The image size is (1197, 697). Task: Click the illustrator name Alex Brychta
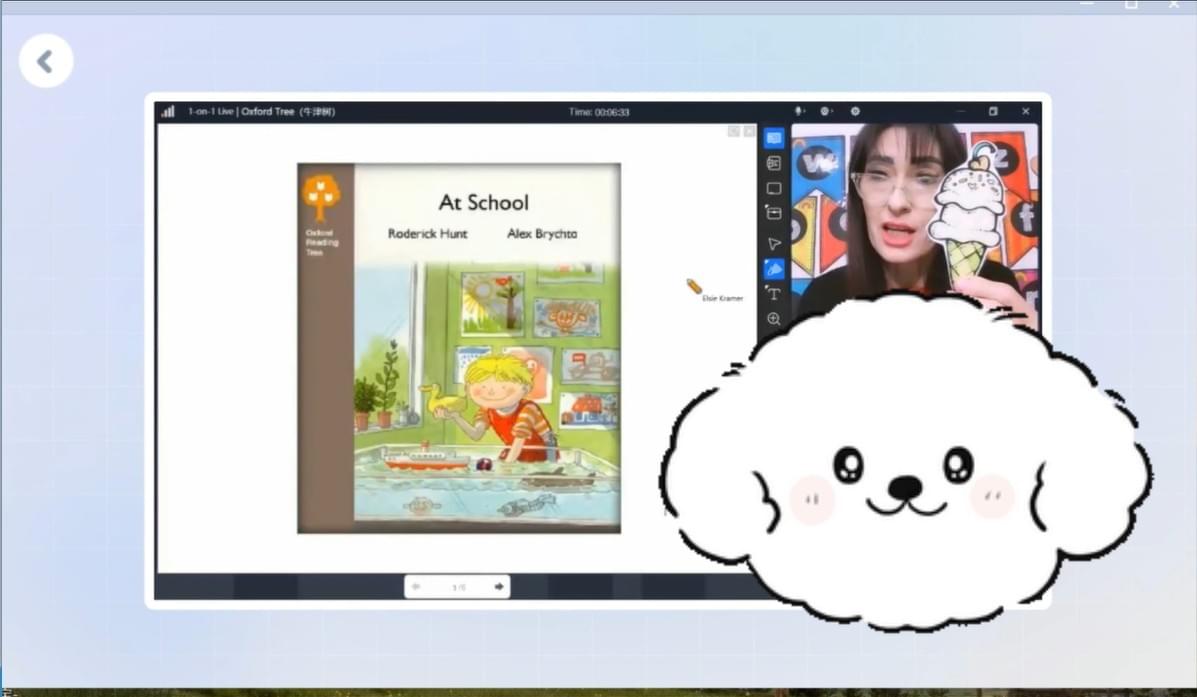[x=542, y=234]
